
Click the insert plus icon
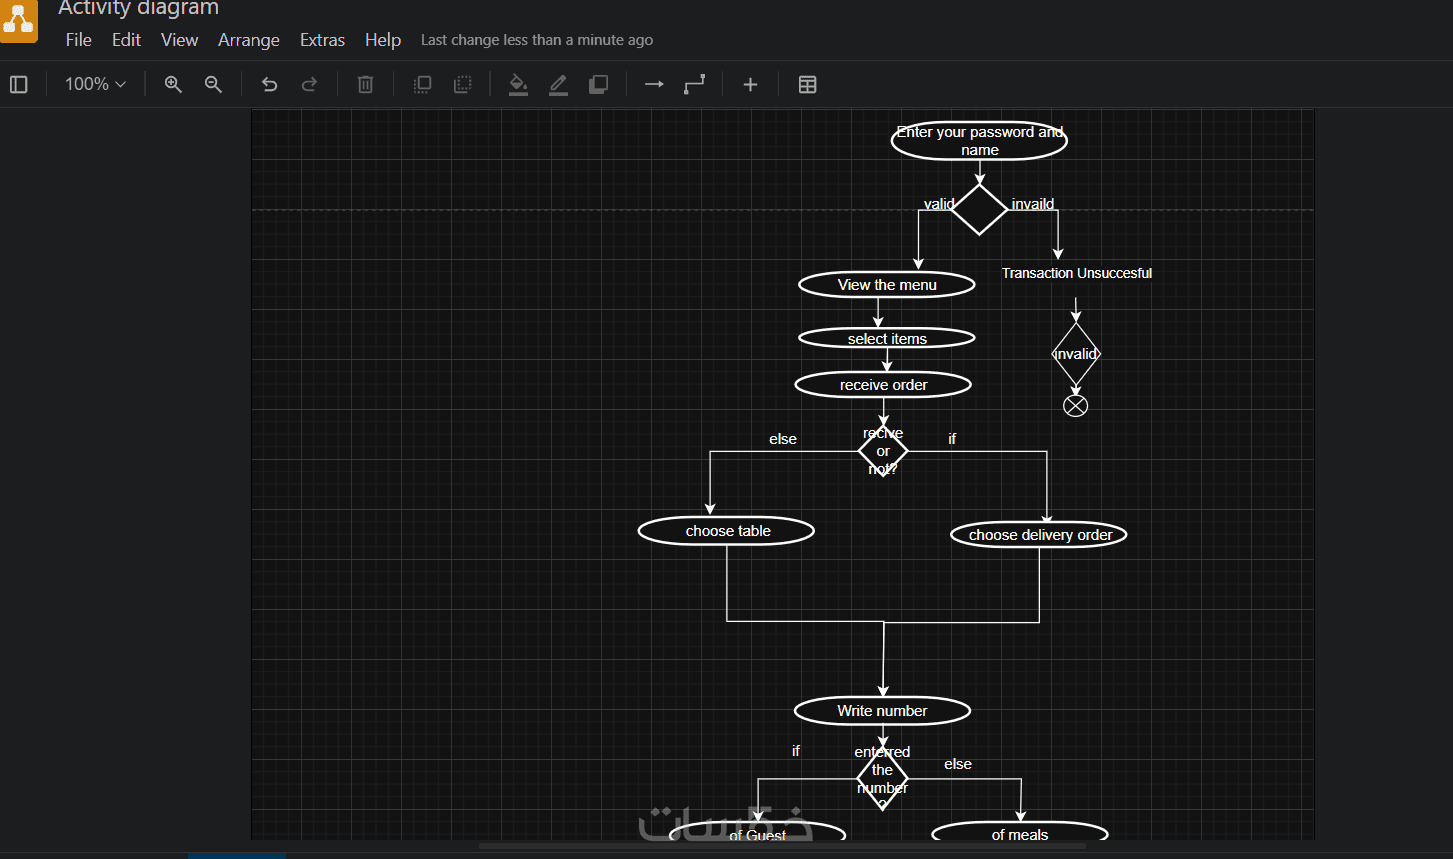[x=750, y=85]
